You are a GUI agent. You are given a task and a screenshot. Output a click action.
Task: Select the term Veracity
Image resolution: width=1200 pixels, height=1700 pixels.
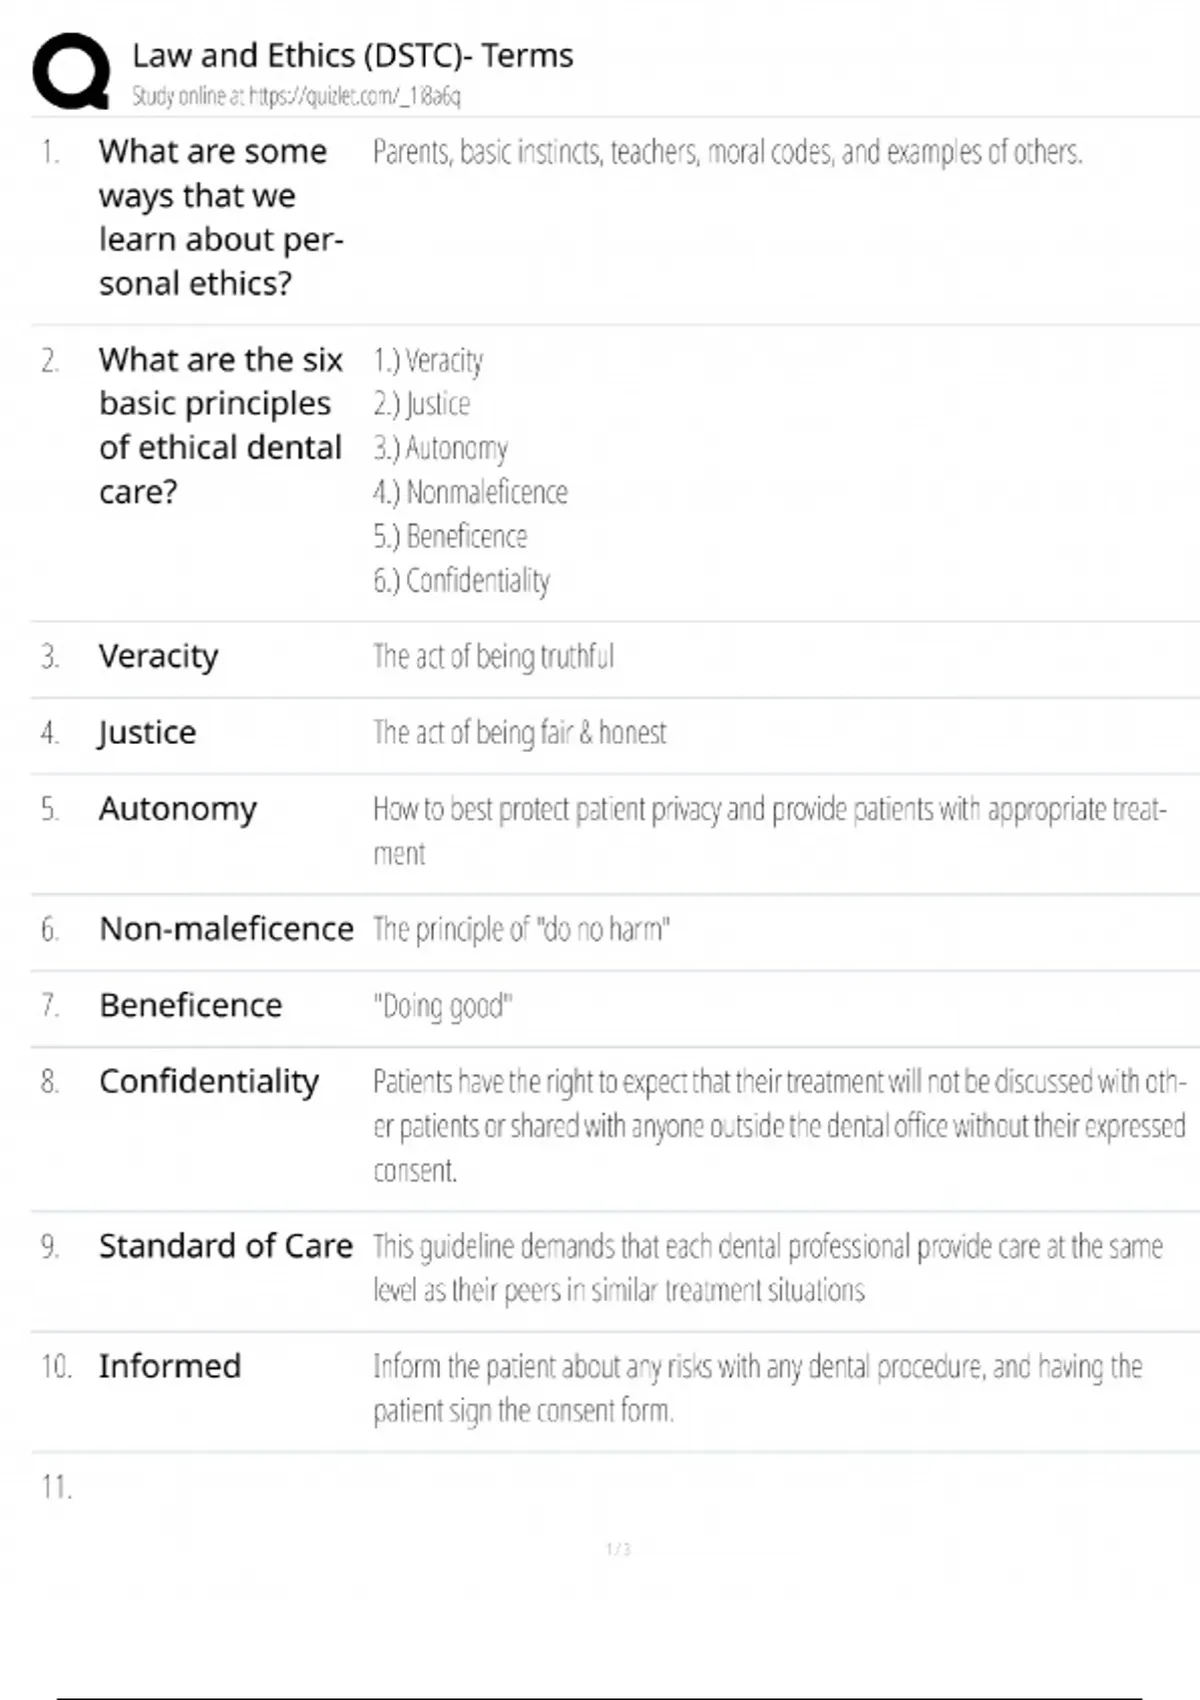pyautogui.click(x=158, y=656)
